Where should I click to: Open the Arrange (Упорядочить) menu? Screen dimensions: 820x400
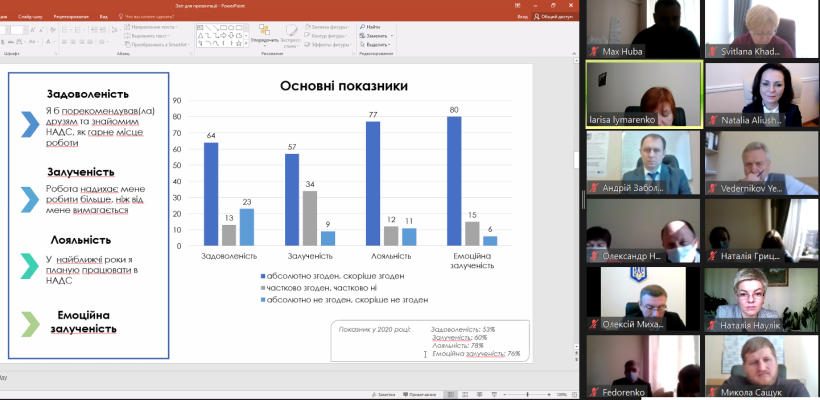click(x=264, y=36)
